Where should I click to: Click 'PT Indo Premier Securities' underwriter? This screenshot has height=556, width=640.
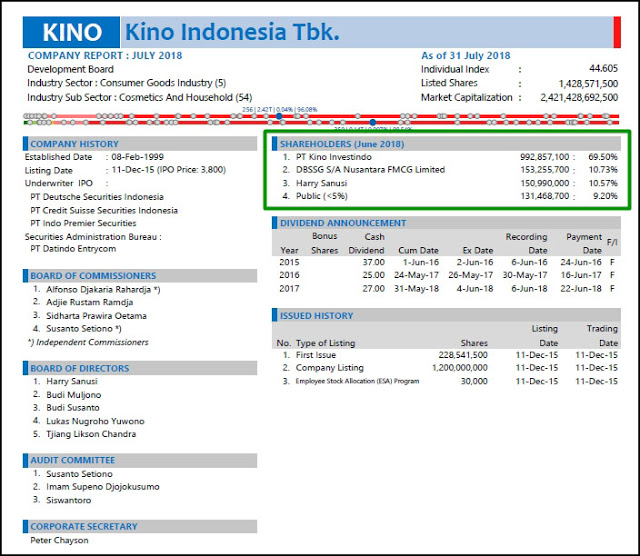(x=83, y=223)
